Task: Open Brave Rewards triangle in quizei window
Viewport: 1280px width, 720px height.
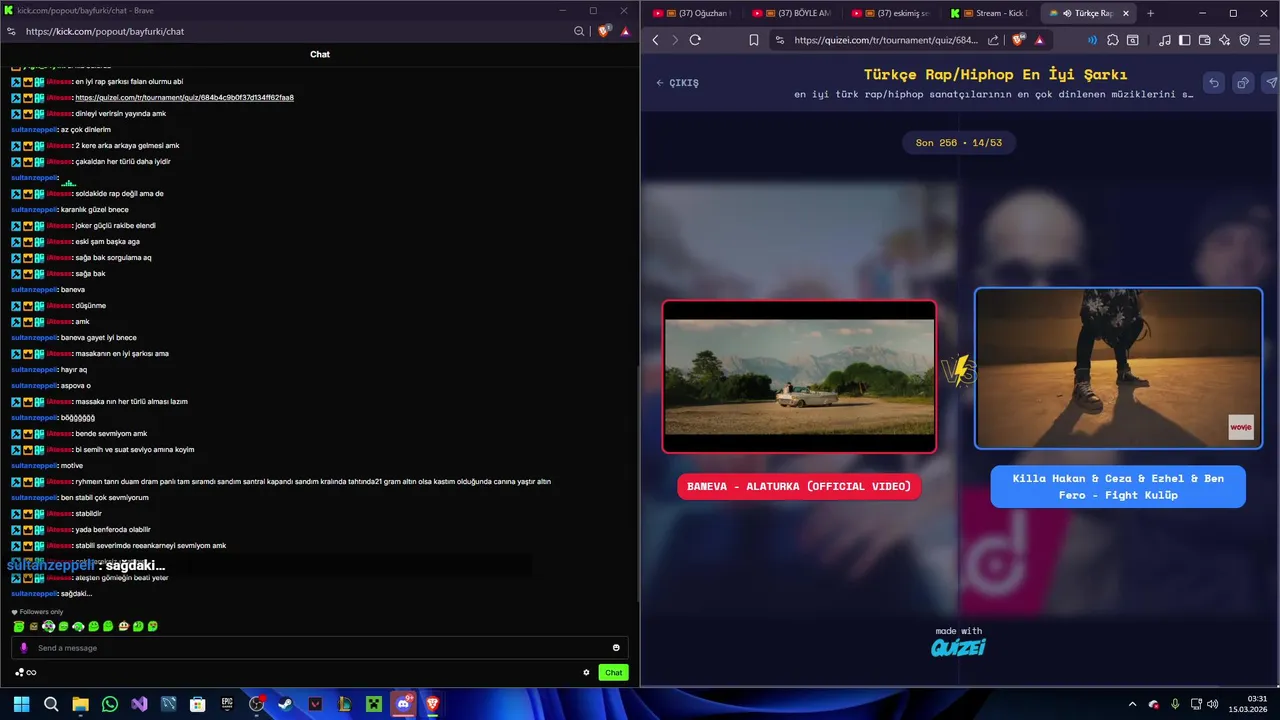Action: 1039,40
